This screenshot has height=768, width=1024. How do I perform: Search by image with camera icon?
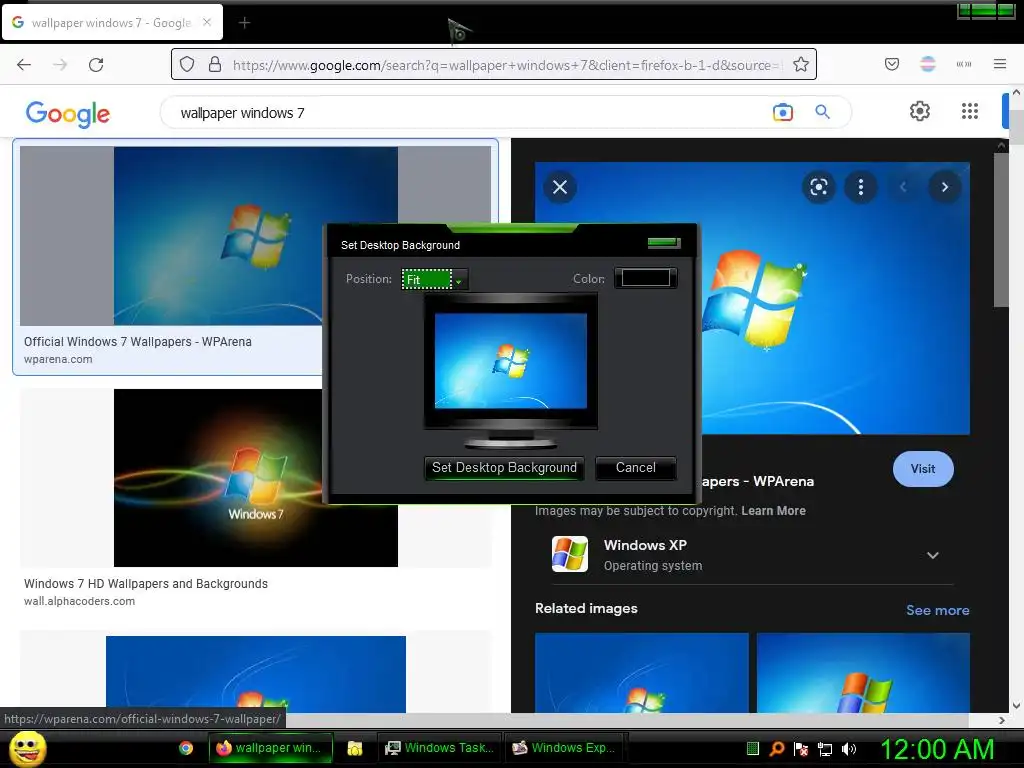point(782,112)
